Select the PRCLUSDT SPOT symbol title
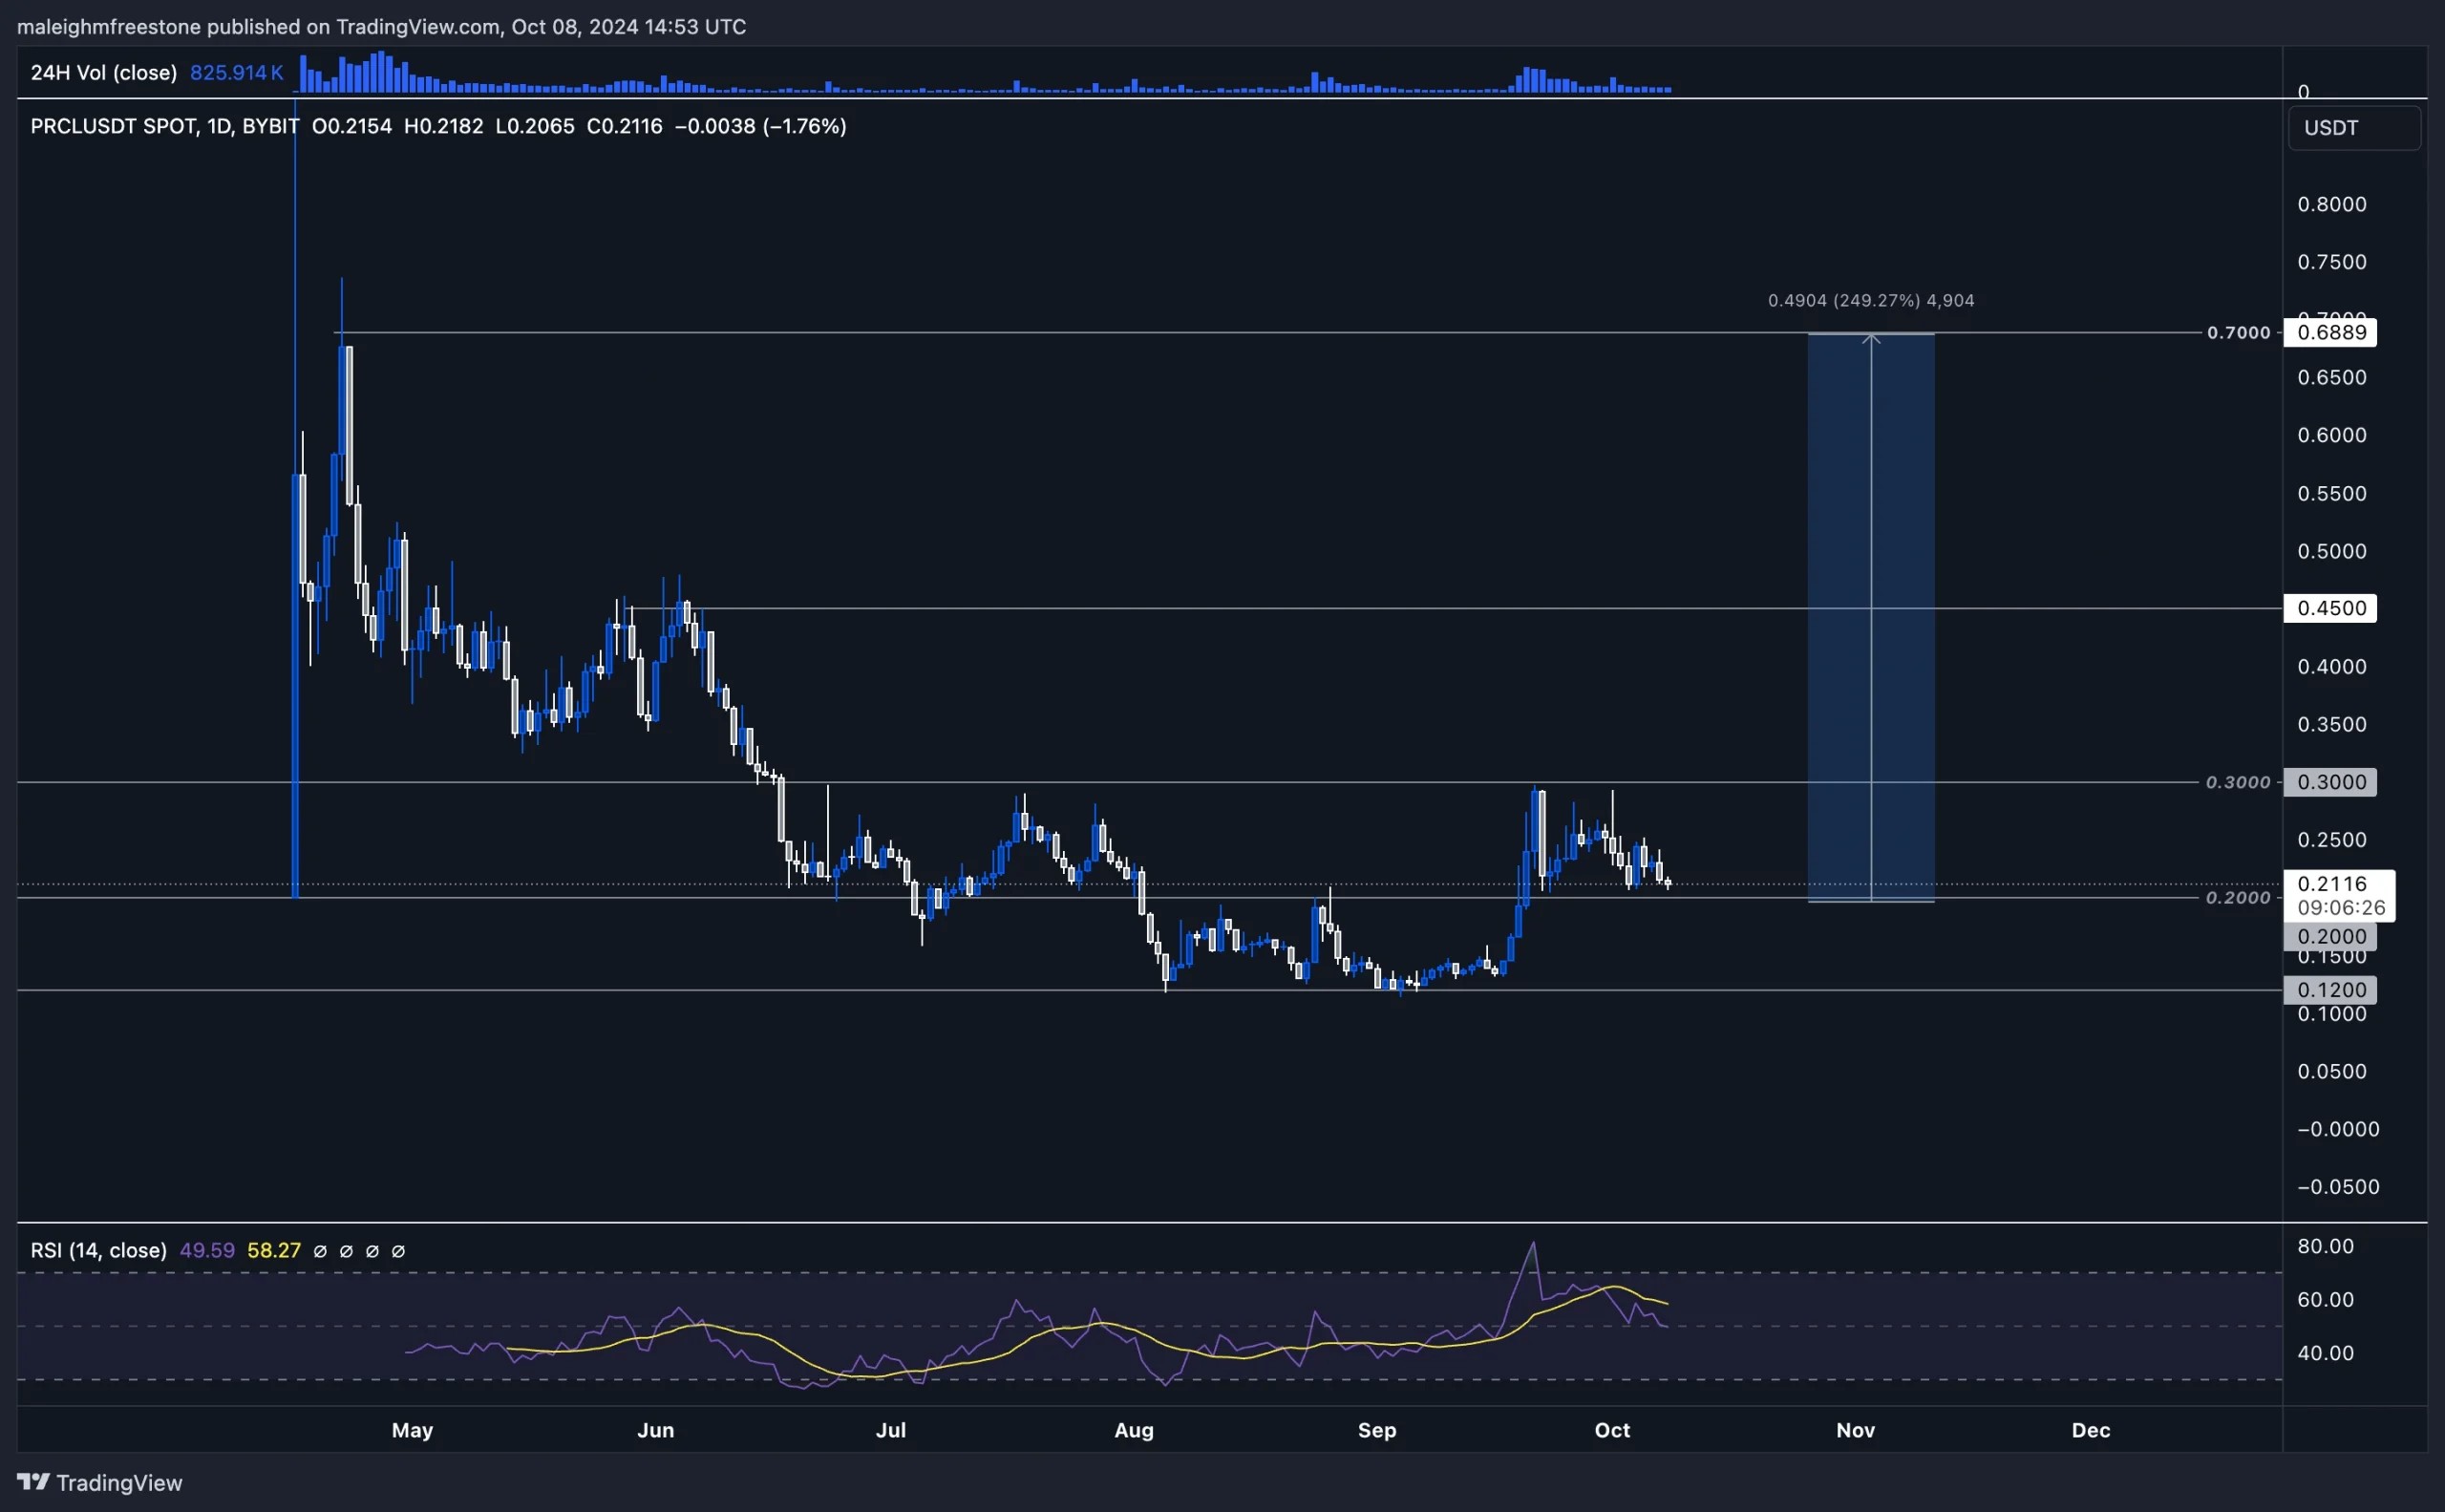 (112, 126)
